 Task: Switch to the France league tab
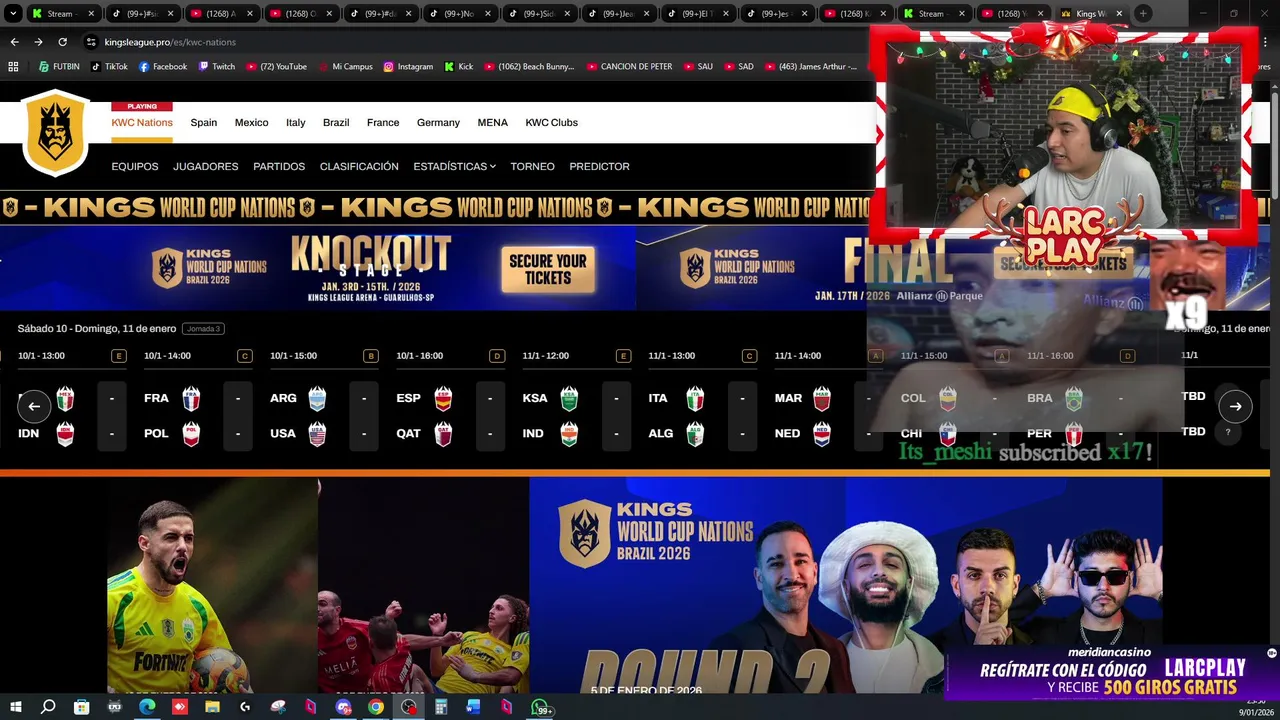pyautogui.click(x=383, y=122)
